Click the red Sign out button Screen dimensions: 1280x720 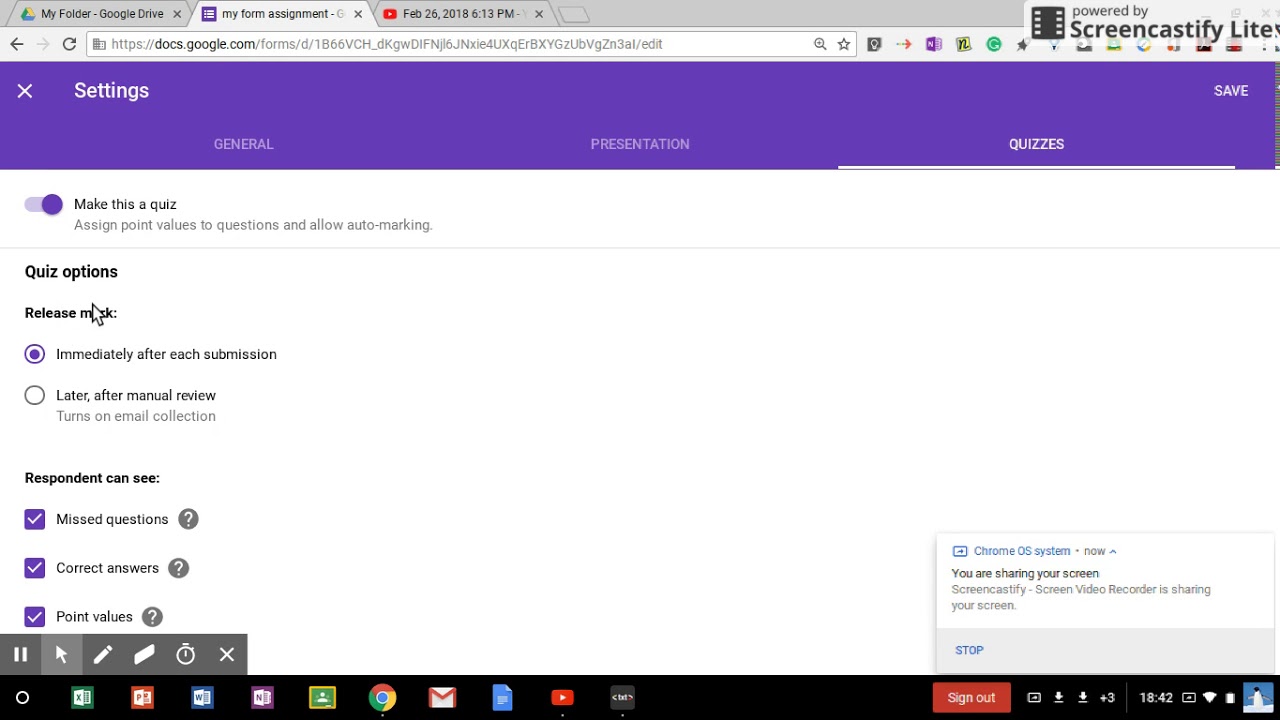click(971, 698)
